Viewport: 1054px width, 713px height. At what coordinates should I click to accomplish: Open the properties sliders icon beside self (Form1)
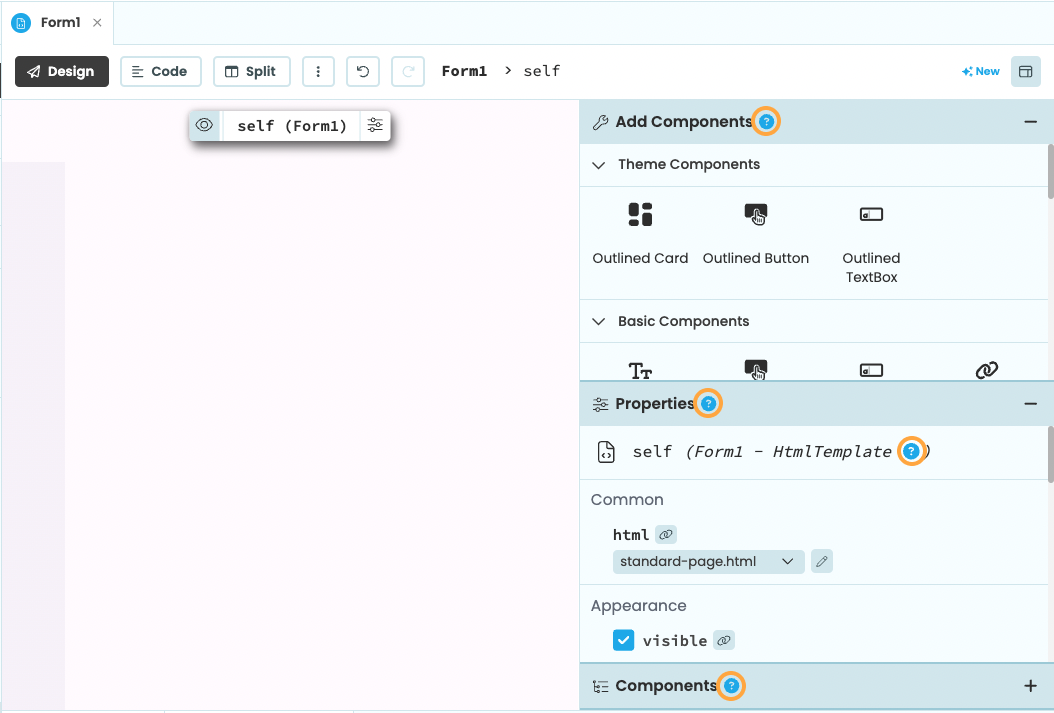375,126
